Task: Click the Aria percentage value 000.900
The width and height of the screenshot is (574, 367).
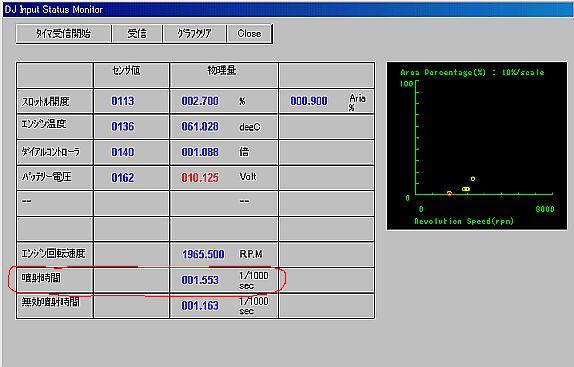Action: click(309, 101)
